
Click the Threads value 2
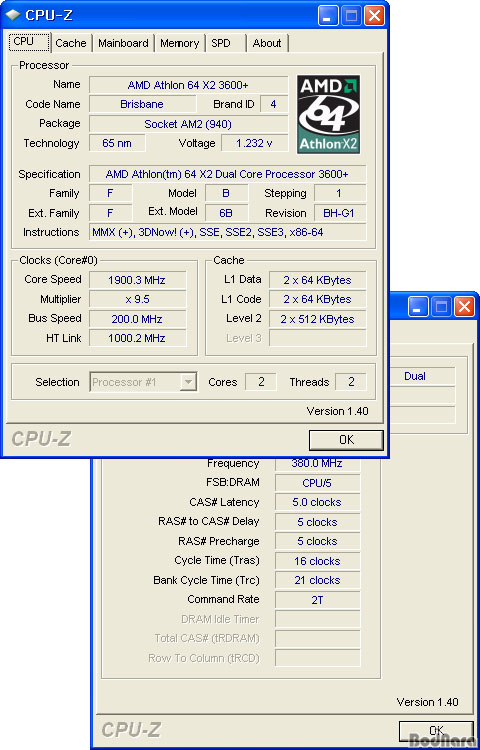click(x=351, y=382)
